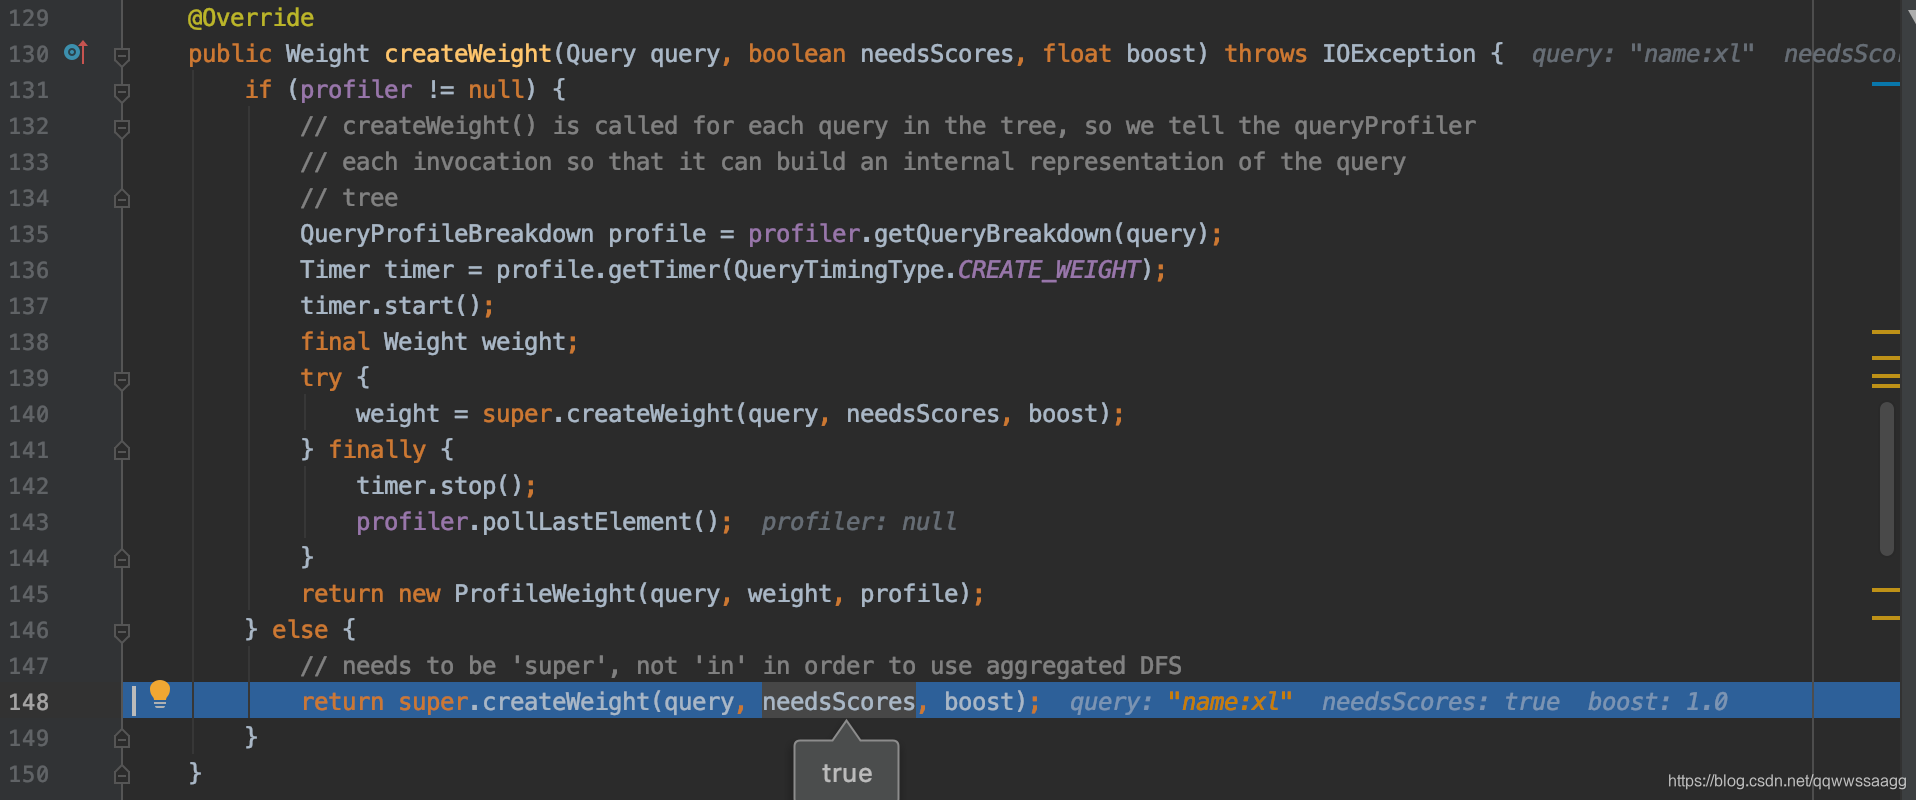The width and height of the screenshot is (1916, 800).
Task: Click the @Override annotation on line 129
Action: (x=251, y=18)
